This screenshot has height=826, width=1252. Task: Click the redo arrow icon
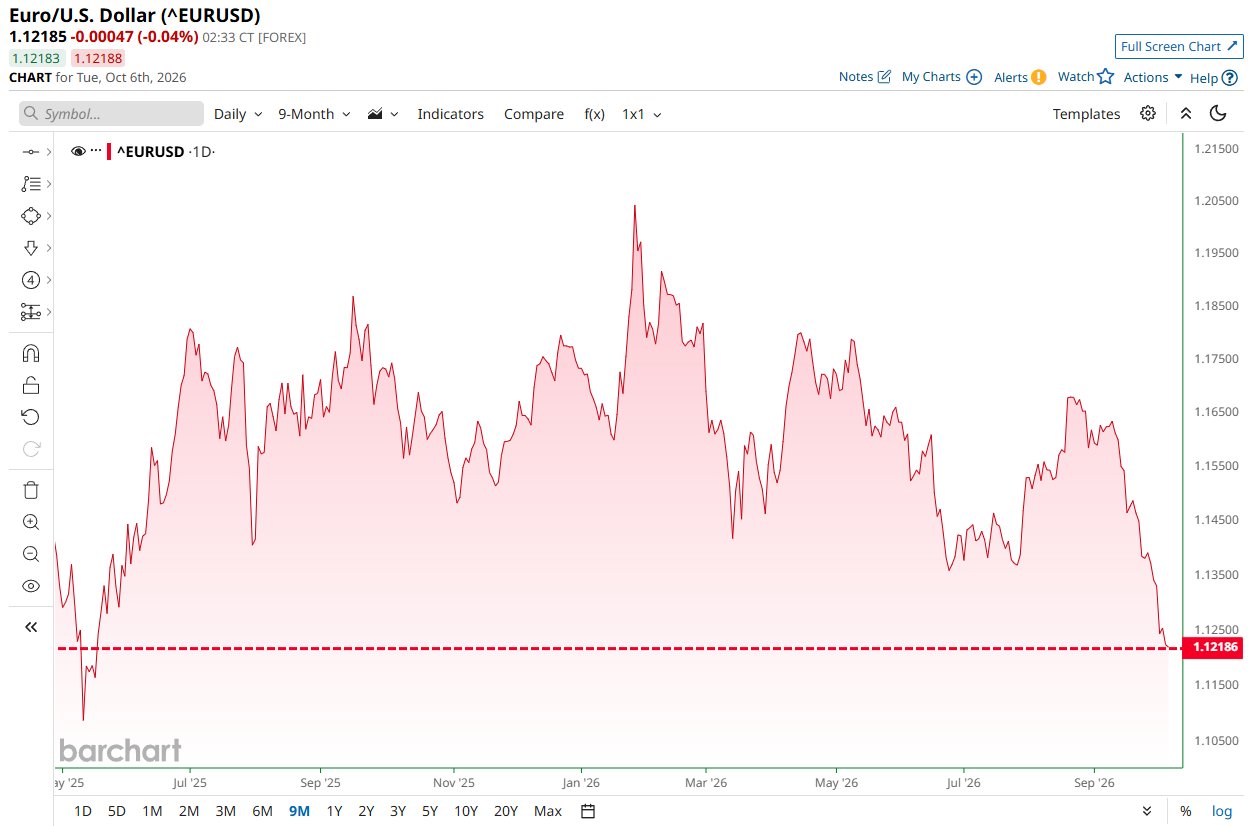pos(30,449)
